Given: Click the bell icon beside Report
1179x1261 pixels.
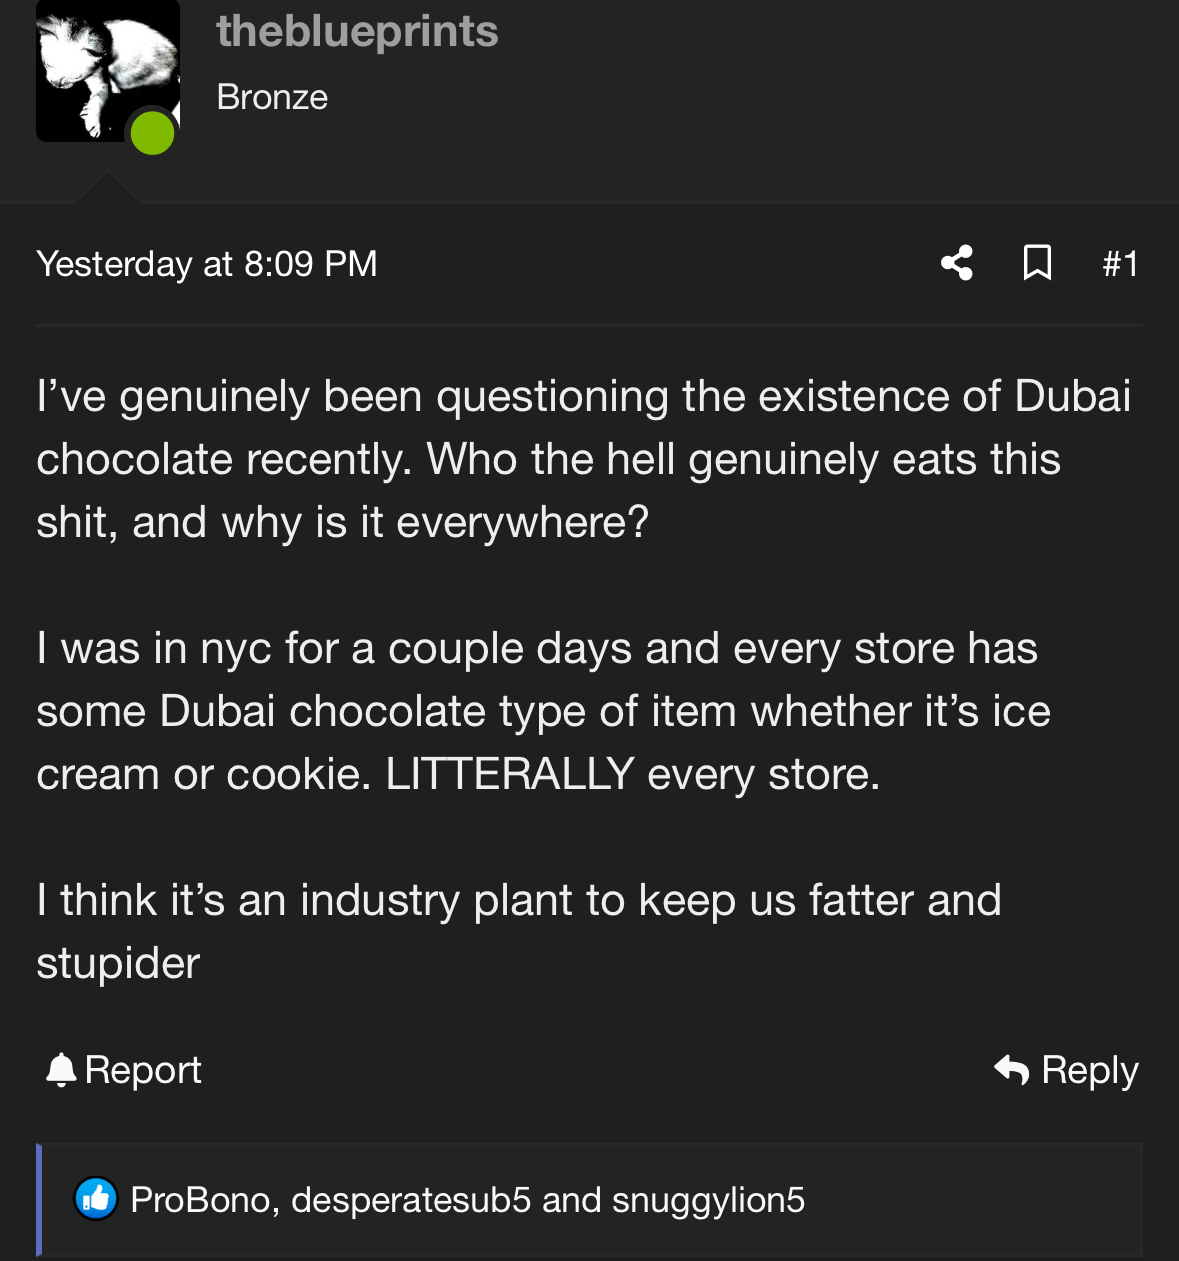Looking at the screenshot, I should point(61,1070).
